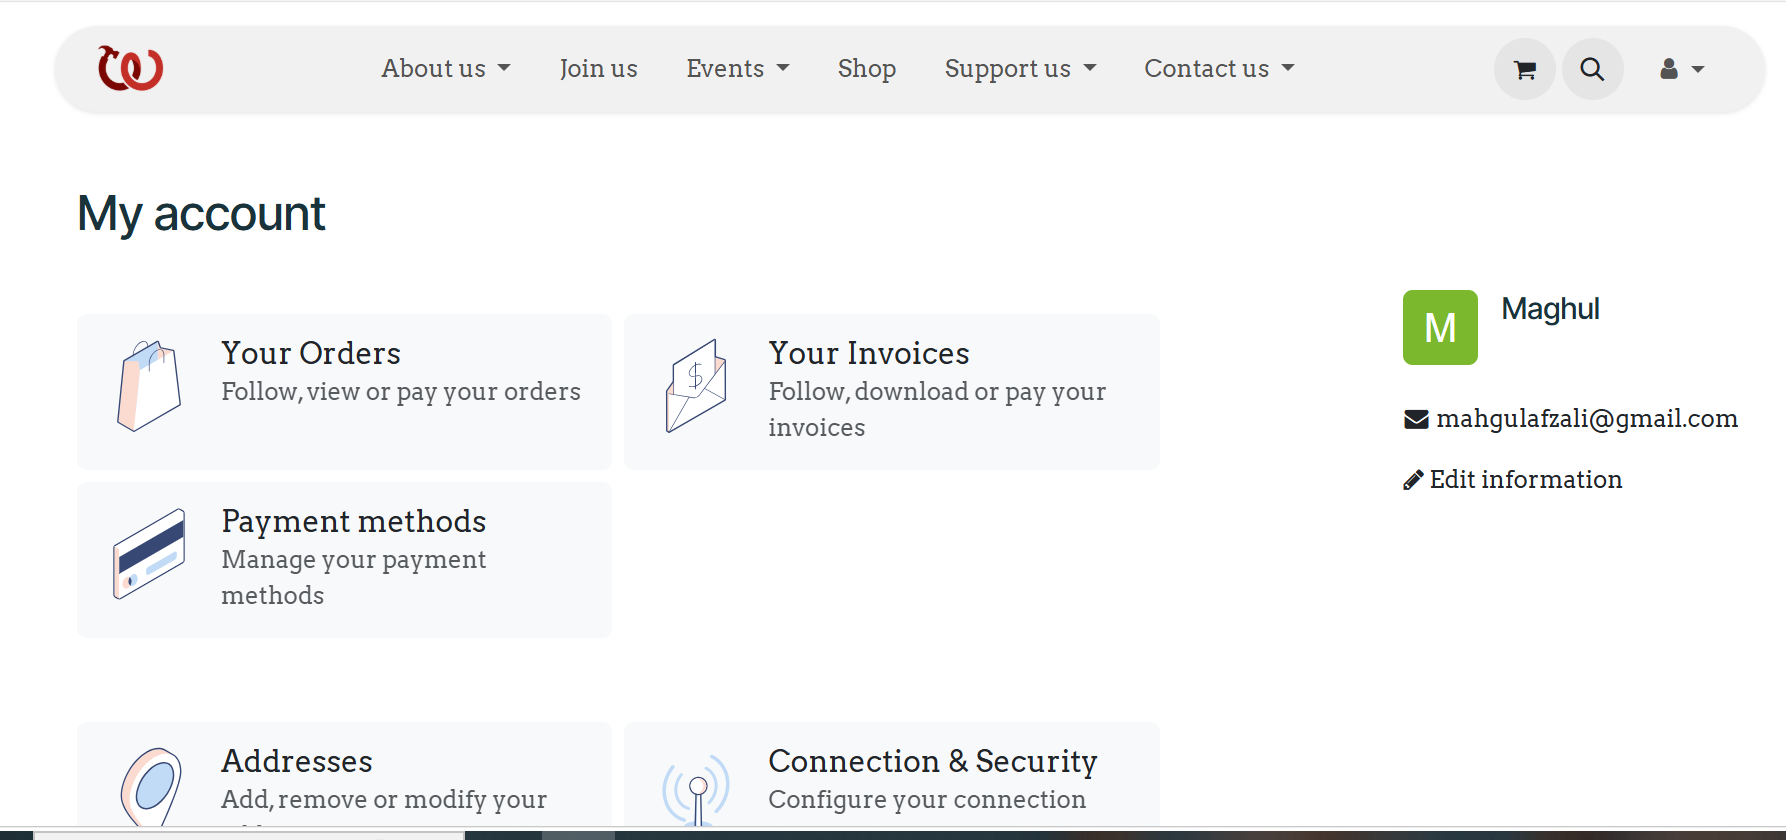
Task: Click the mahgulafzali@gmail.com email address
Action: tap(1586, 419)
